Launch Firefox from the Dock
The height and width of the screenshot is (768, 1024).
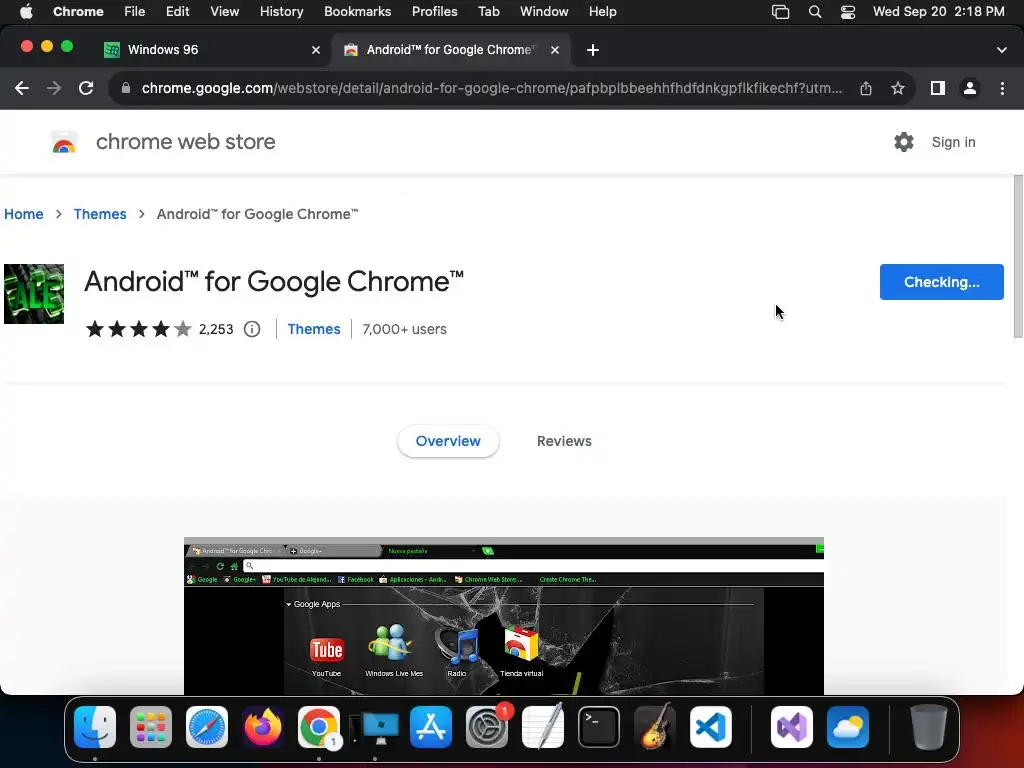click(x=263, y=727)
